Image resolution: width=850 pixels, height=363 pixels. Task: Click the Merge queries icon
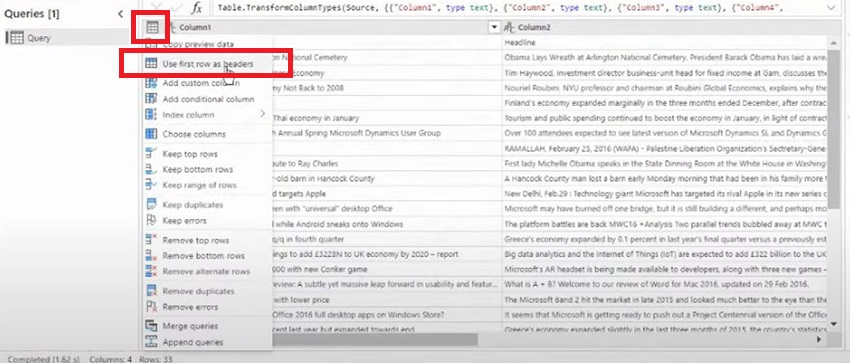pyautogui.click(x=151, y=326)
